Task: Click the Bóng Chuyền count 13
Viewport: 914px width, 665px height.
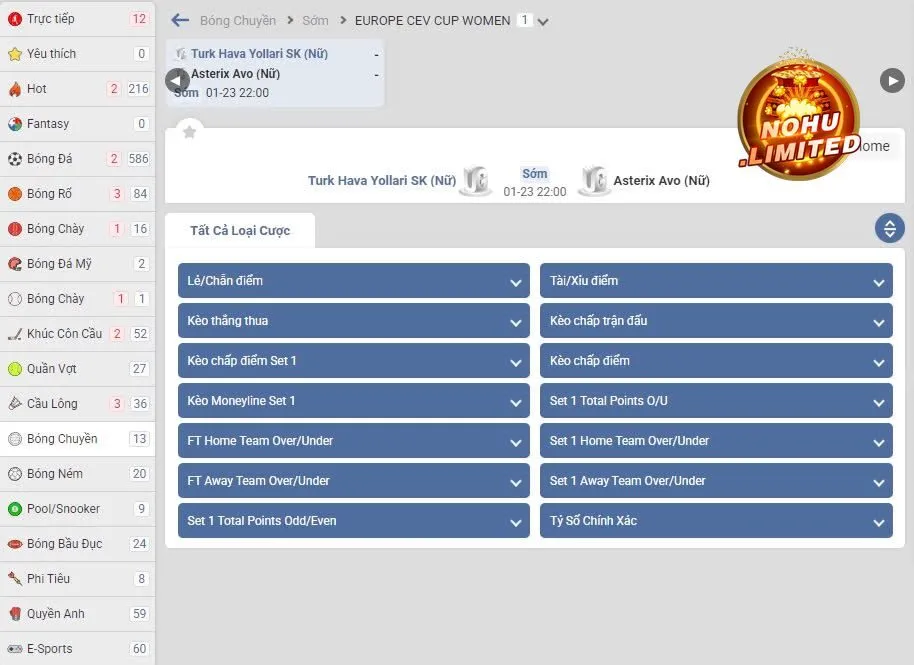Action: (x=139, y=439)
